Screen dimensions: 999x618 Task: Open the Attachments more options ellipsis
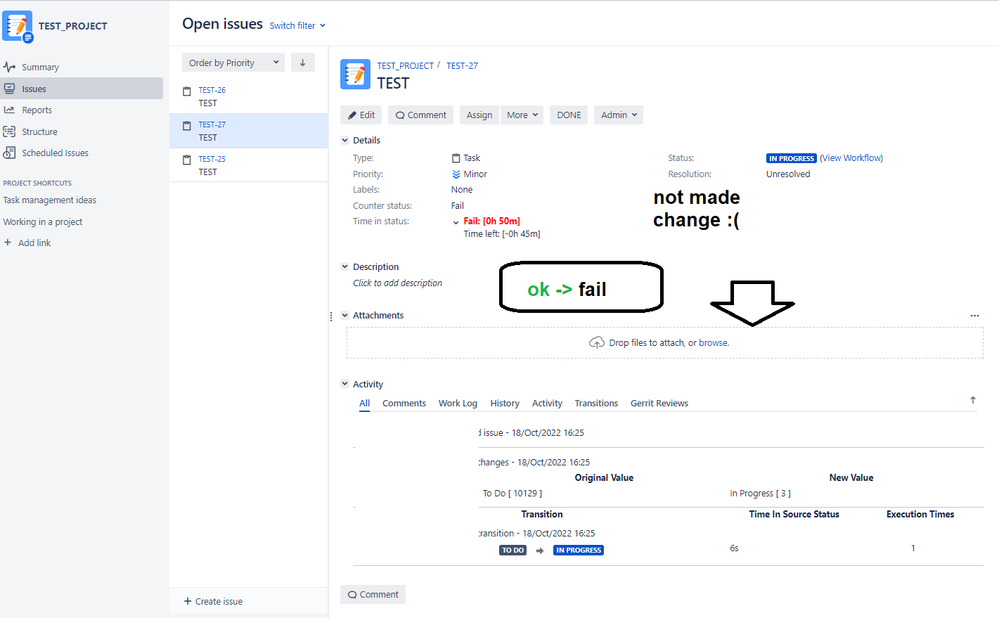974,315
